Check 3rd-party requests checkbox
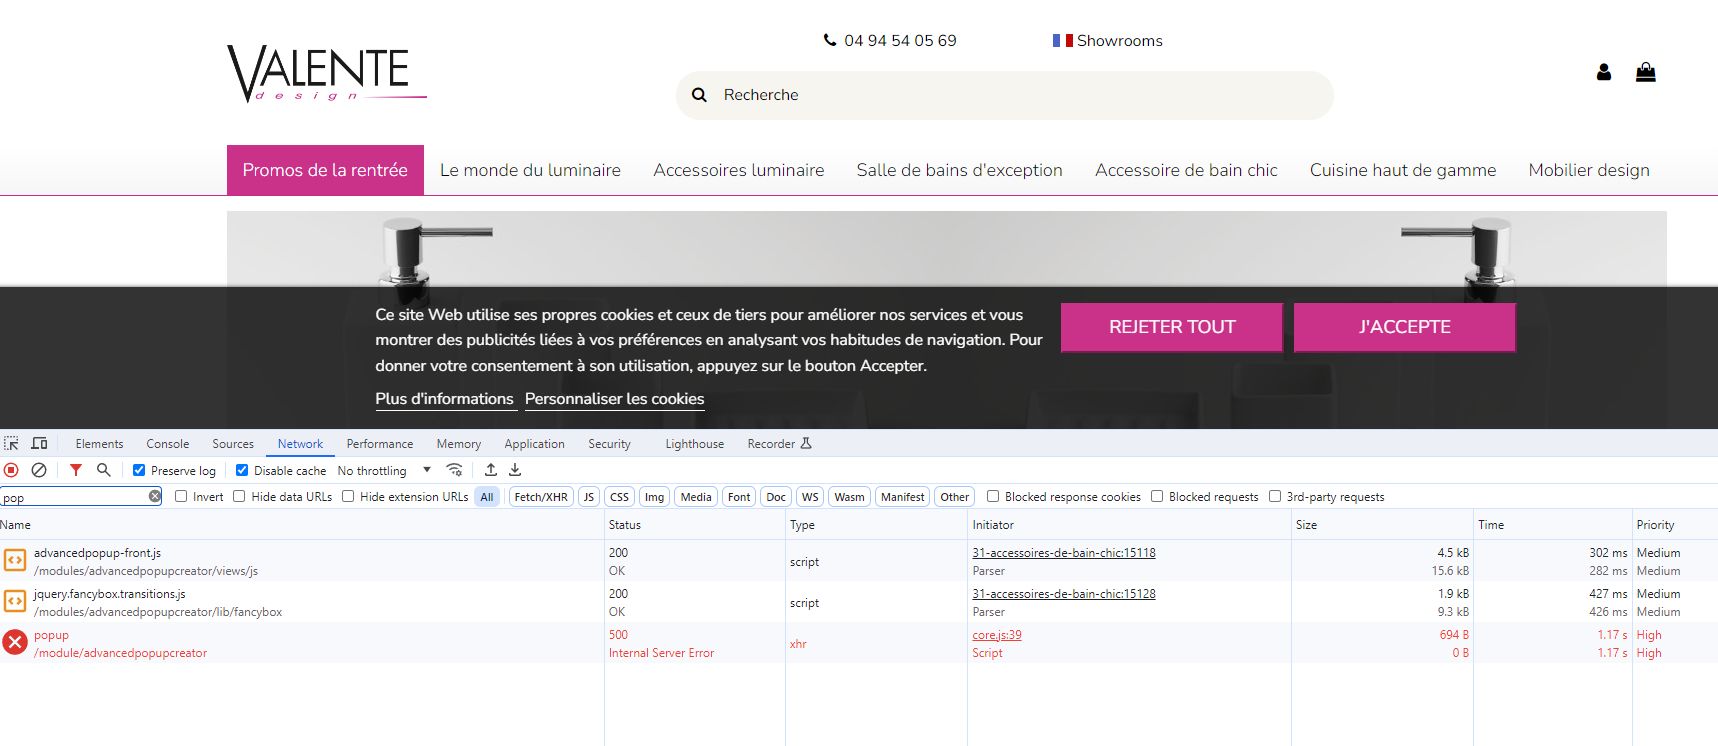Viewport: 1718px width, 746px height. coord(1275,496)
